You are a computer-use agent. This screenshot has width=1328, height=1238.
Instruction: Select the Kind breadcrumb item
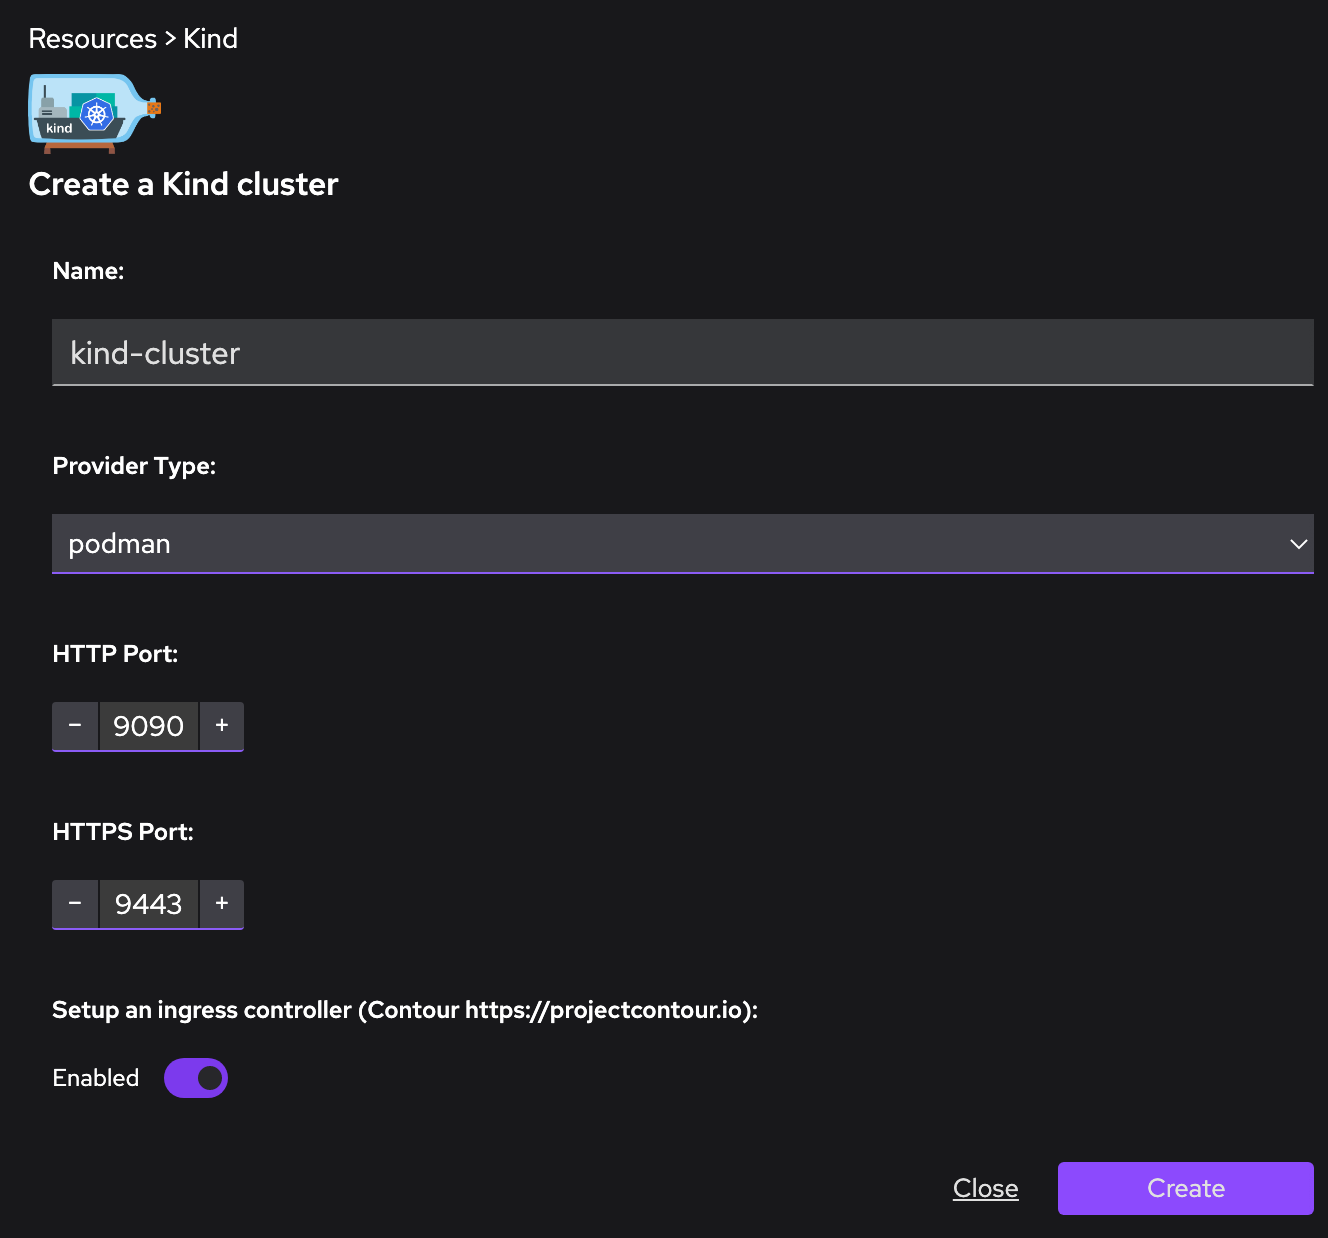pos(211,39)
